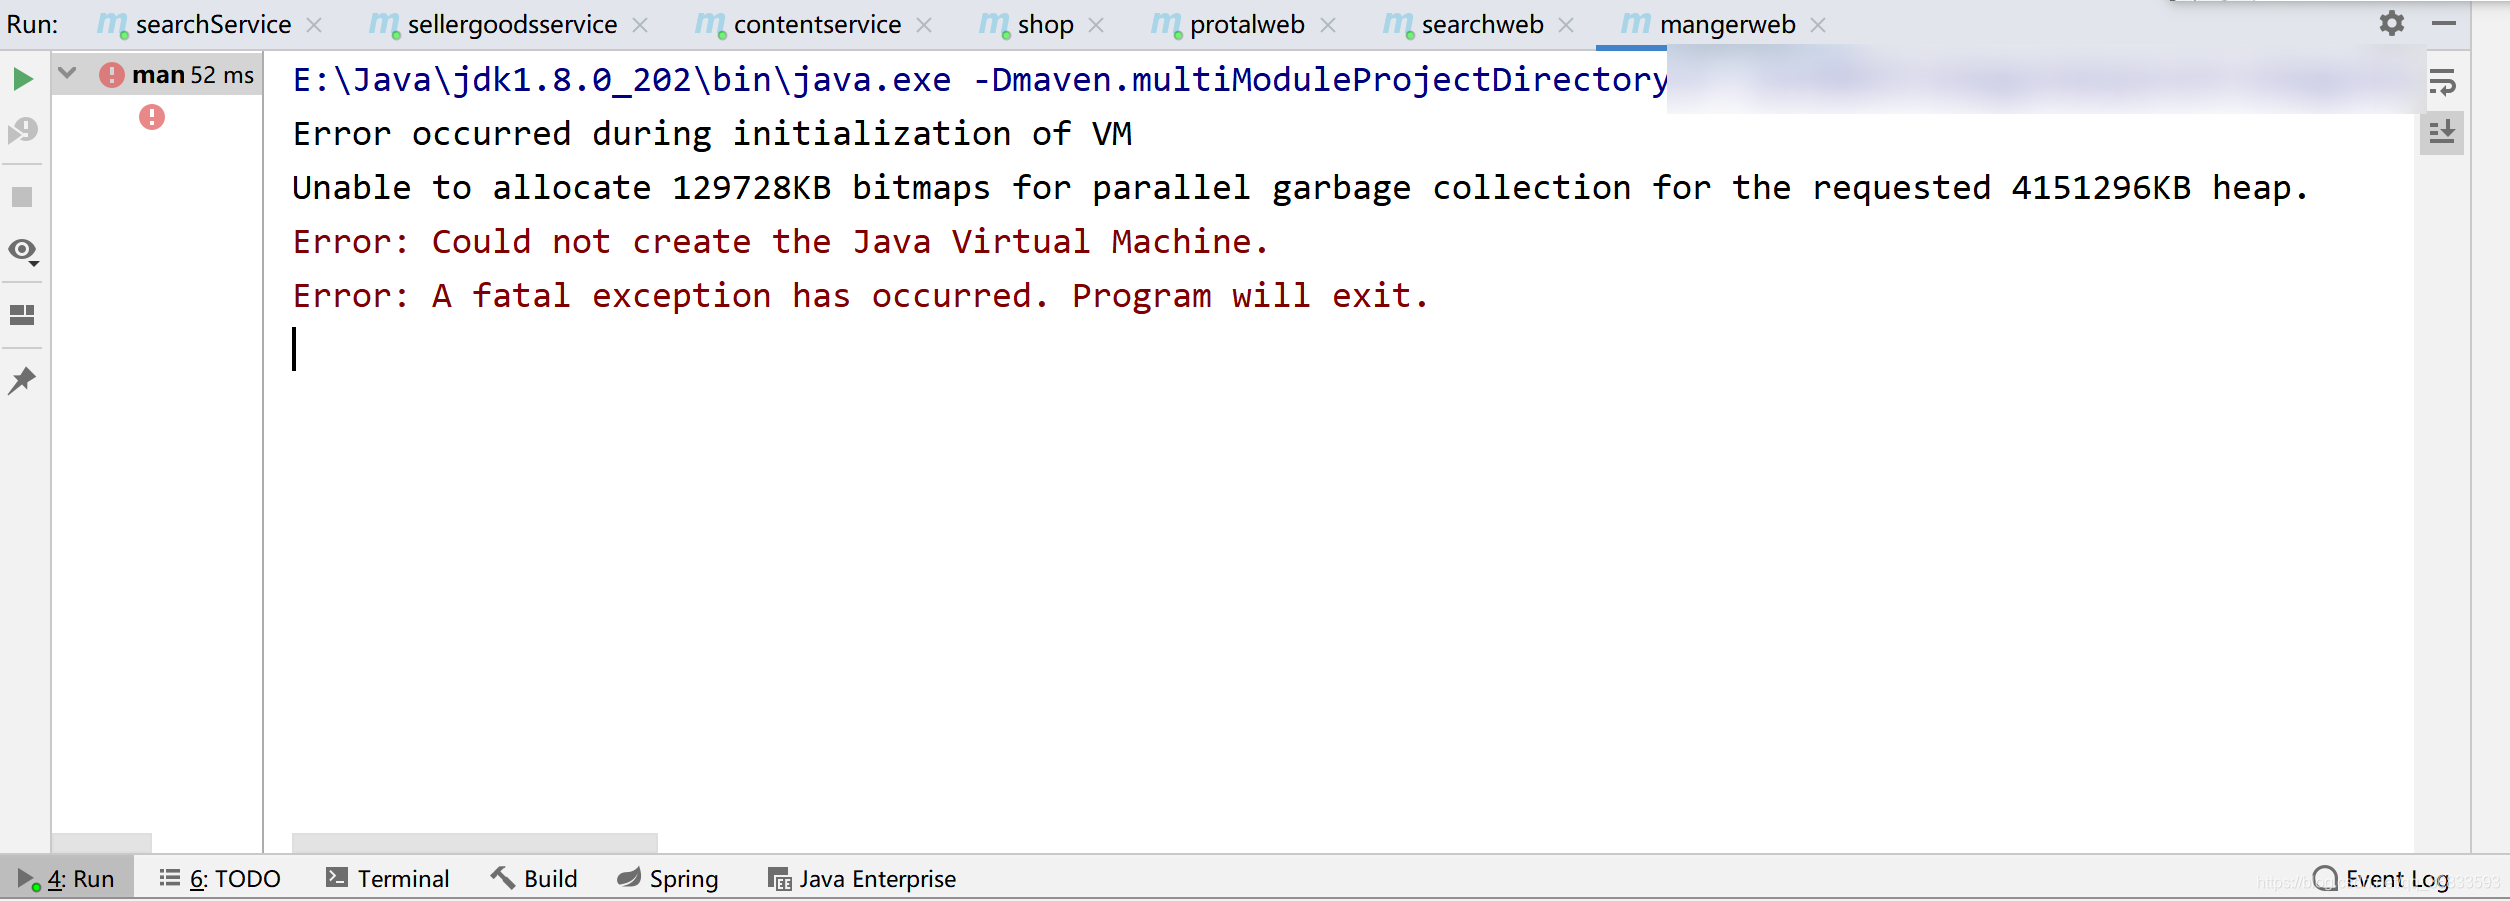Rerun the mangerweb run configuration
2510x901 pixels.
click(22, 78)
